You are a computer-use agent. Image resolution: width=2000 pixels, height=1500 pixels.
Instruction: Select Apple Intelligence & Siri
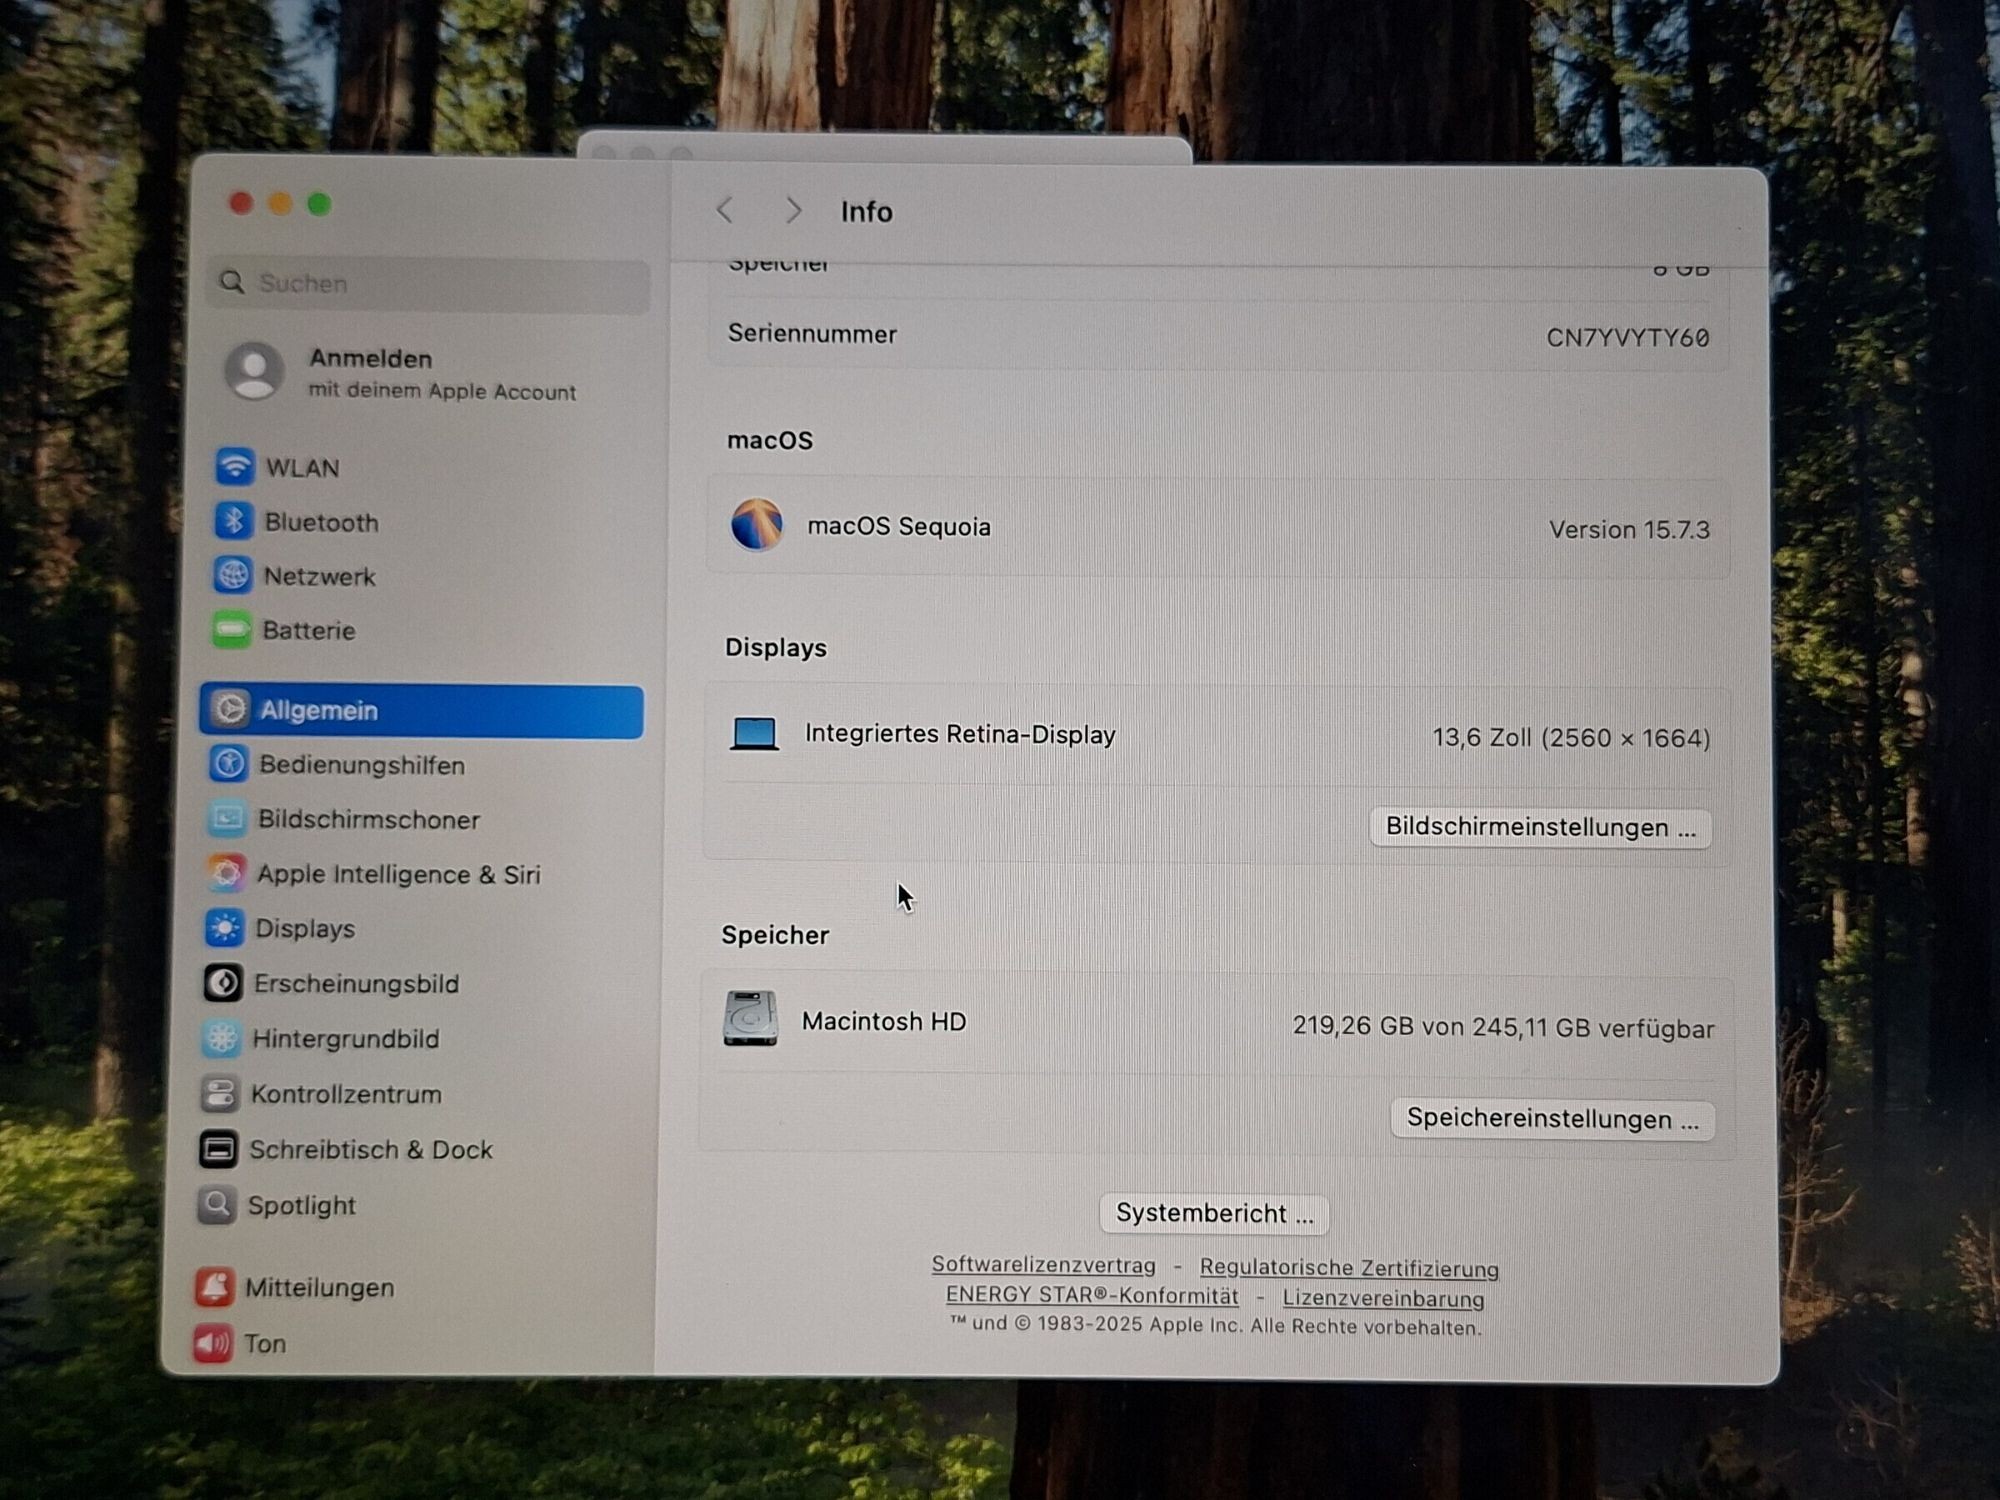pyautogui.click(x=397, y=874)
